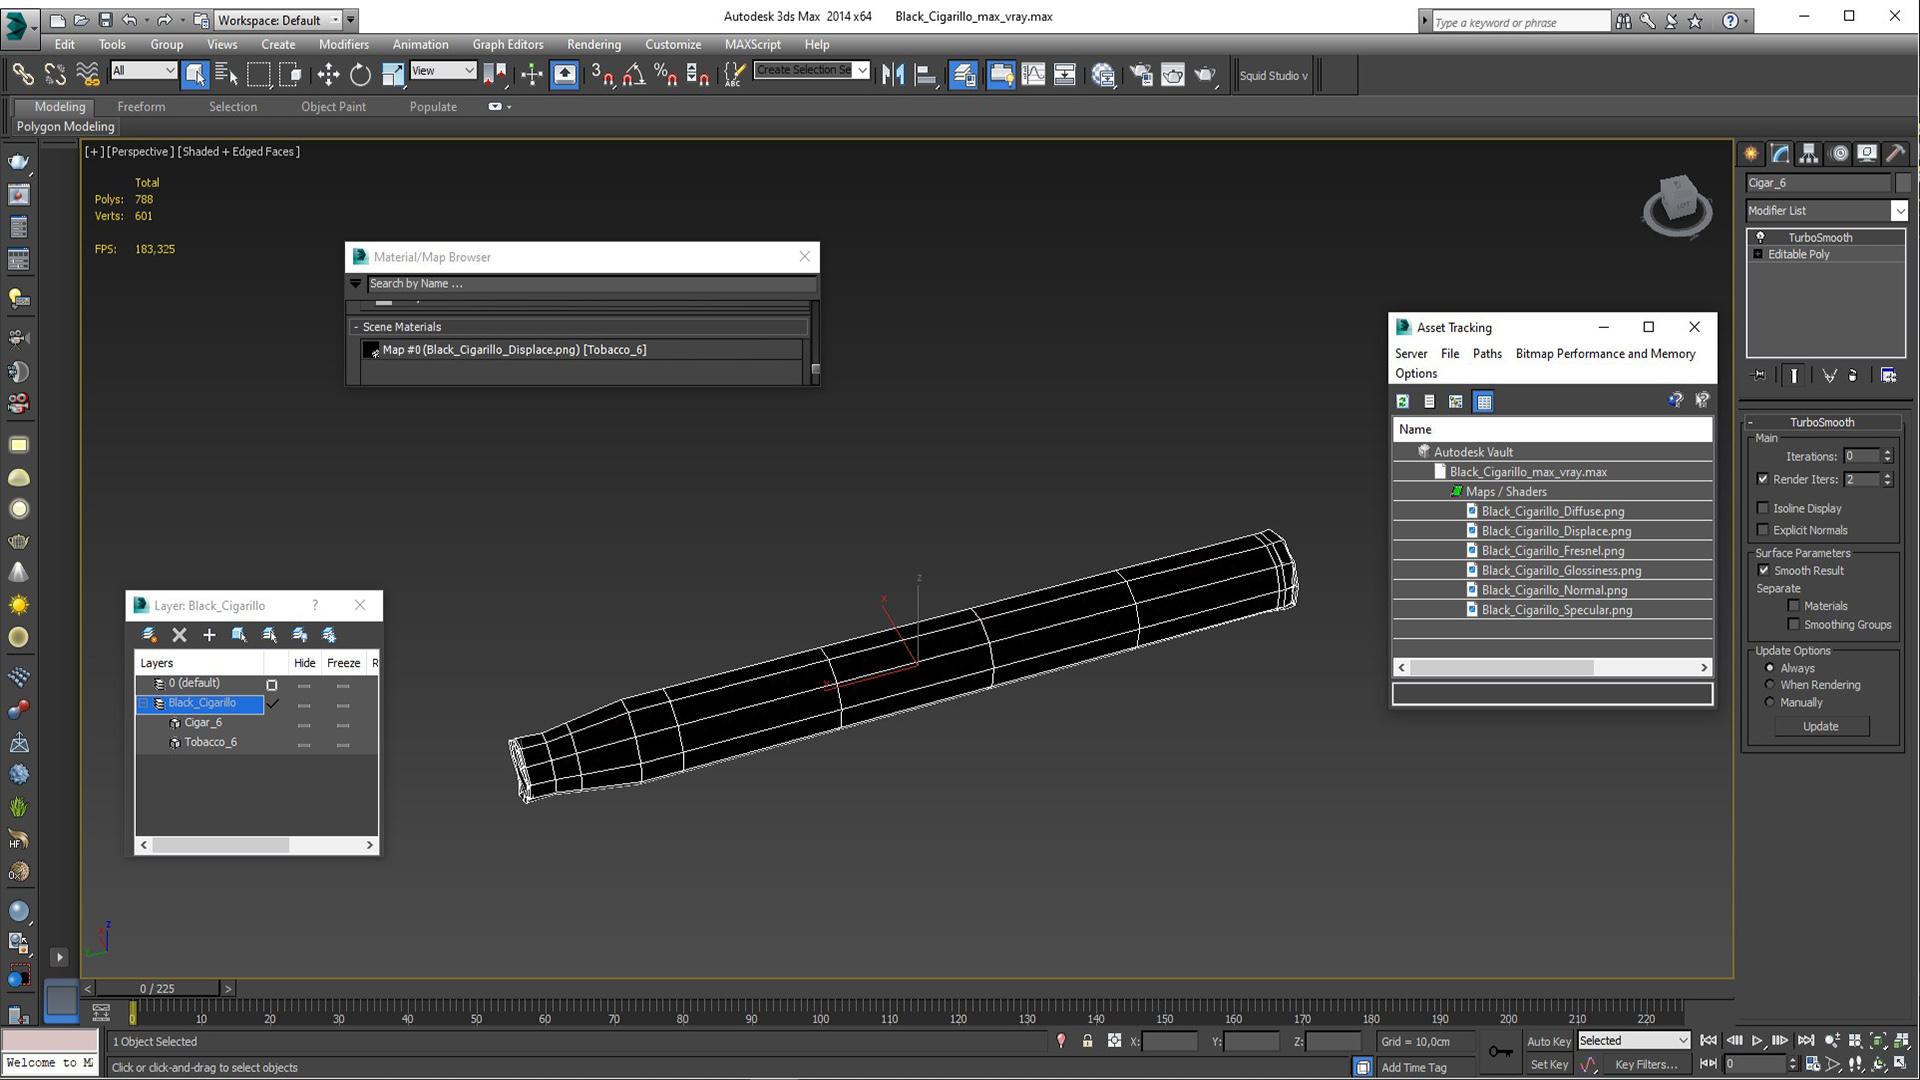The height and width of the screenshot is (1080, 1920).
Task: Expand the Selected key filter dropdown
Action: coord(1683,1041)
